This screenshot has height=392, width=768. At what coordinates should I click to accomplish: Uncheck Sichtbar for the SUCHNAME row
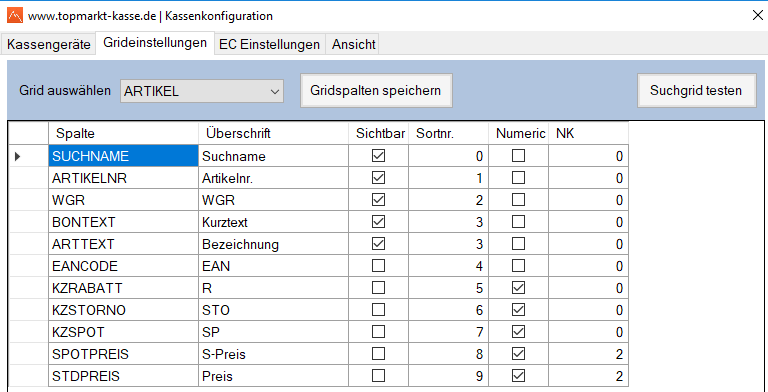[378, 156]
